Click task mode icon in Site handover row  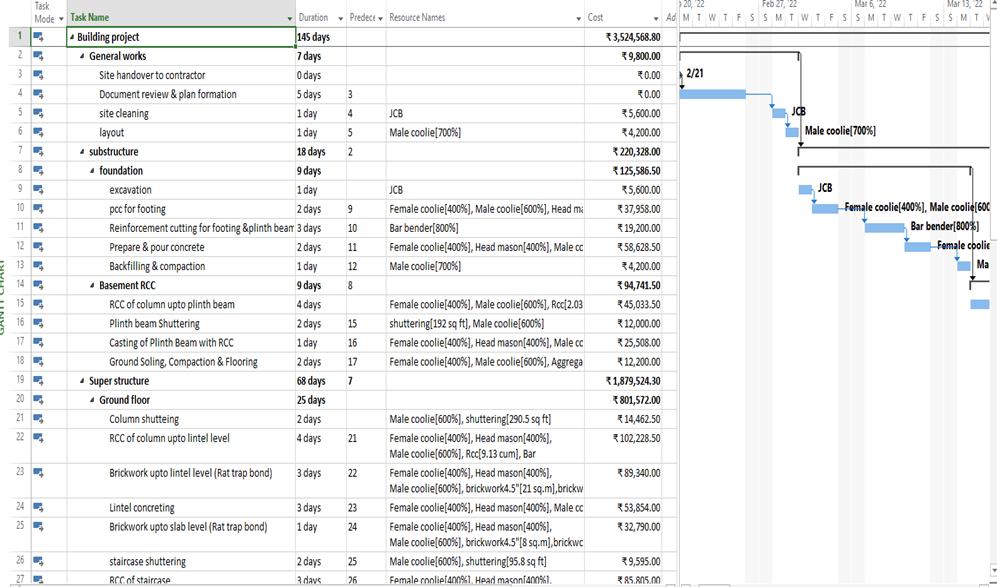(x=38, y=75)
